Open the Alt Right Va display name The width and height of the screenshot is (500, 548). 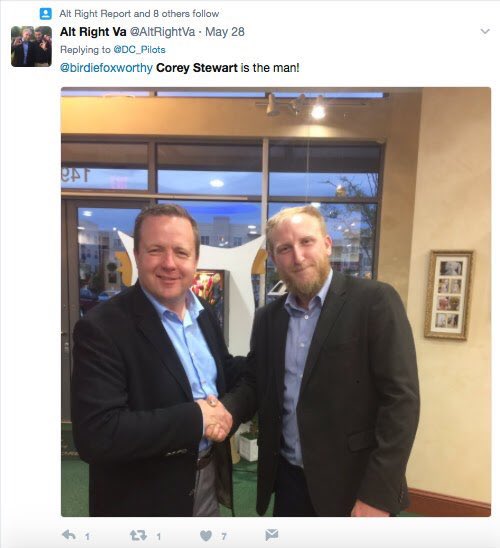click(93, 32)
